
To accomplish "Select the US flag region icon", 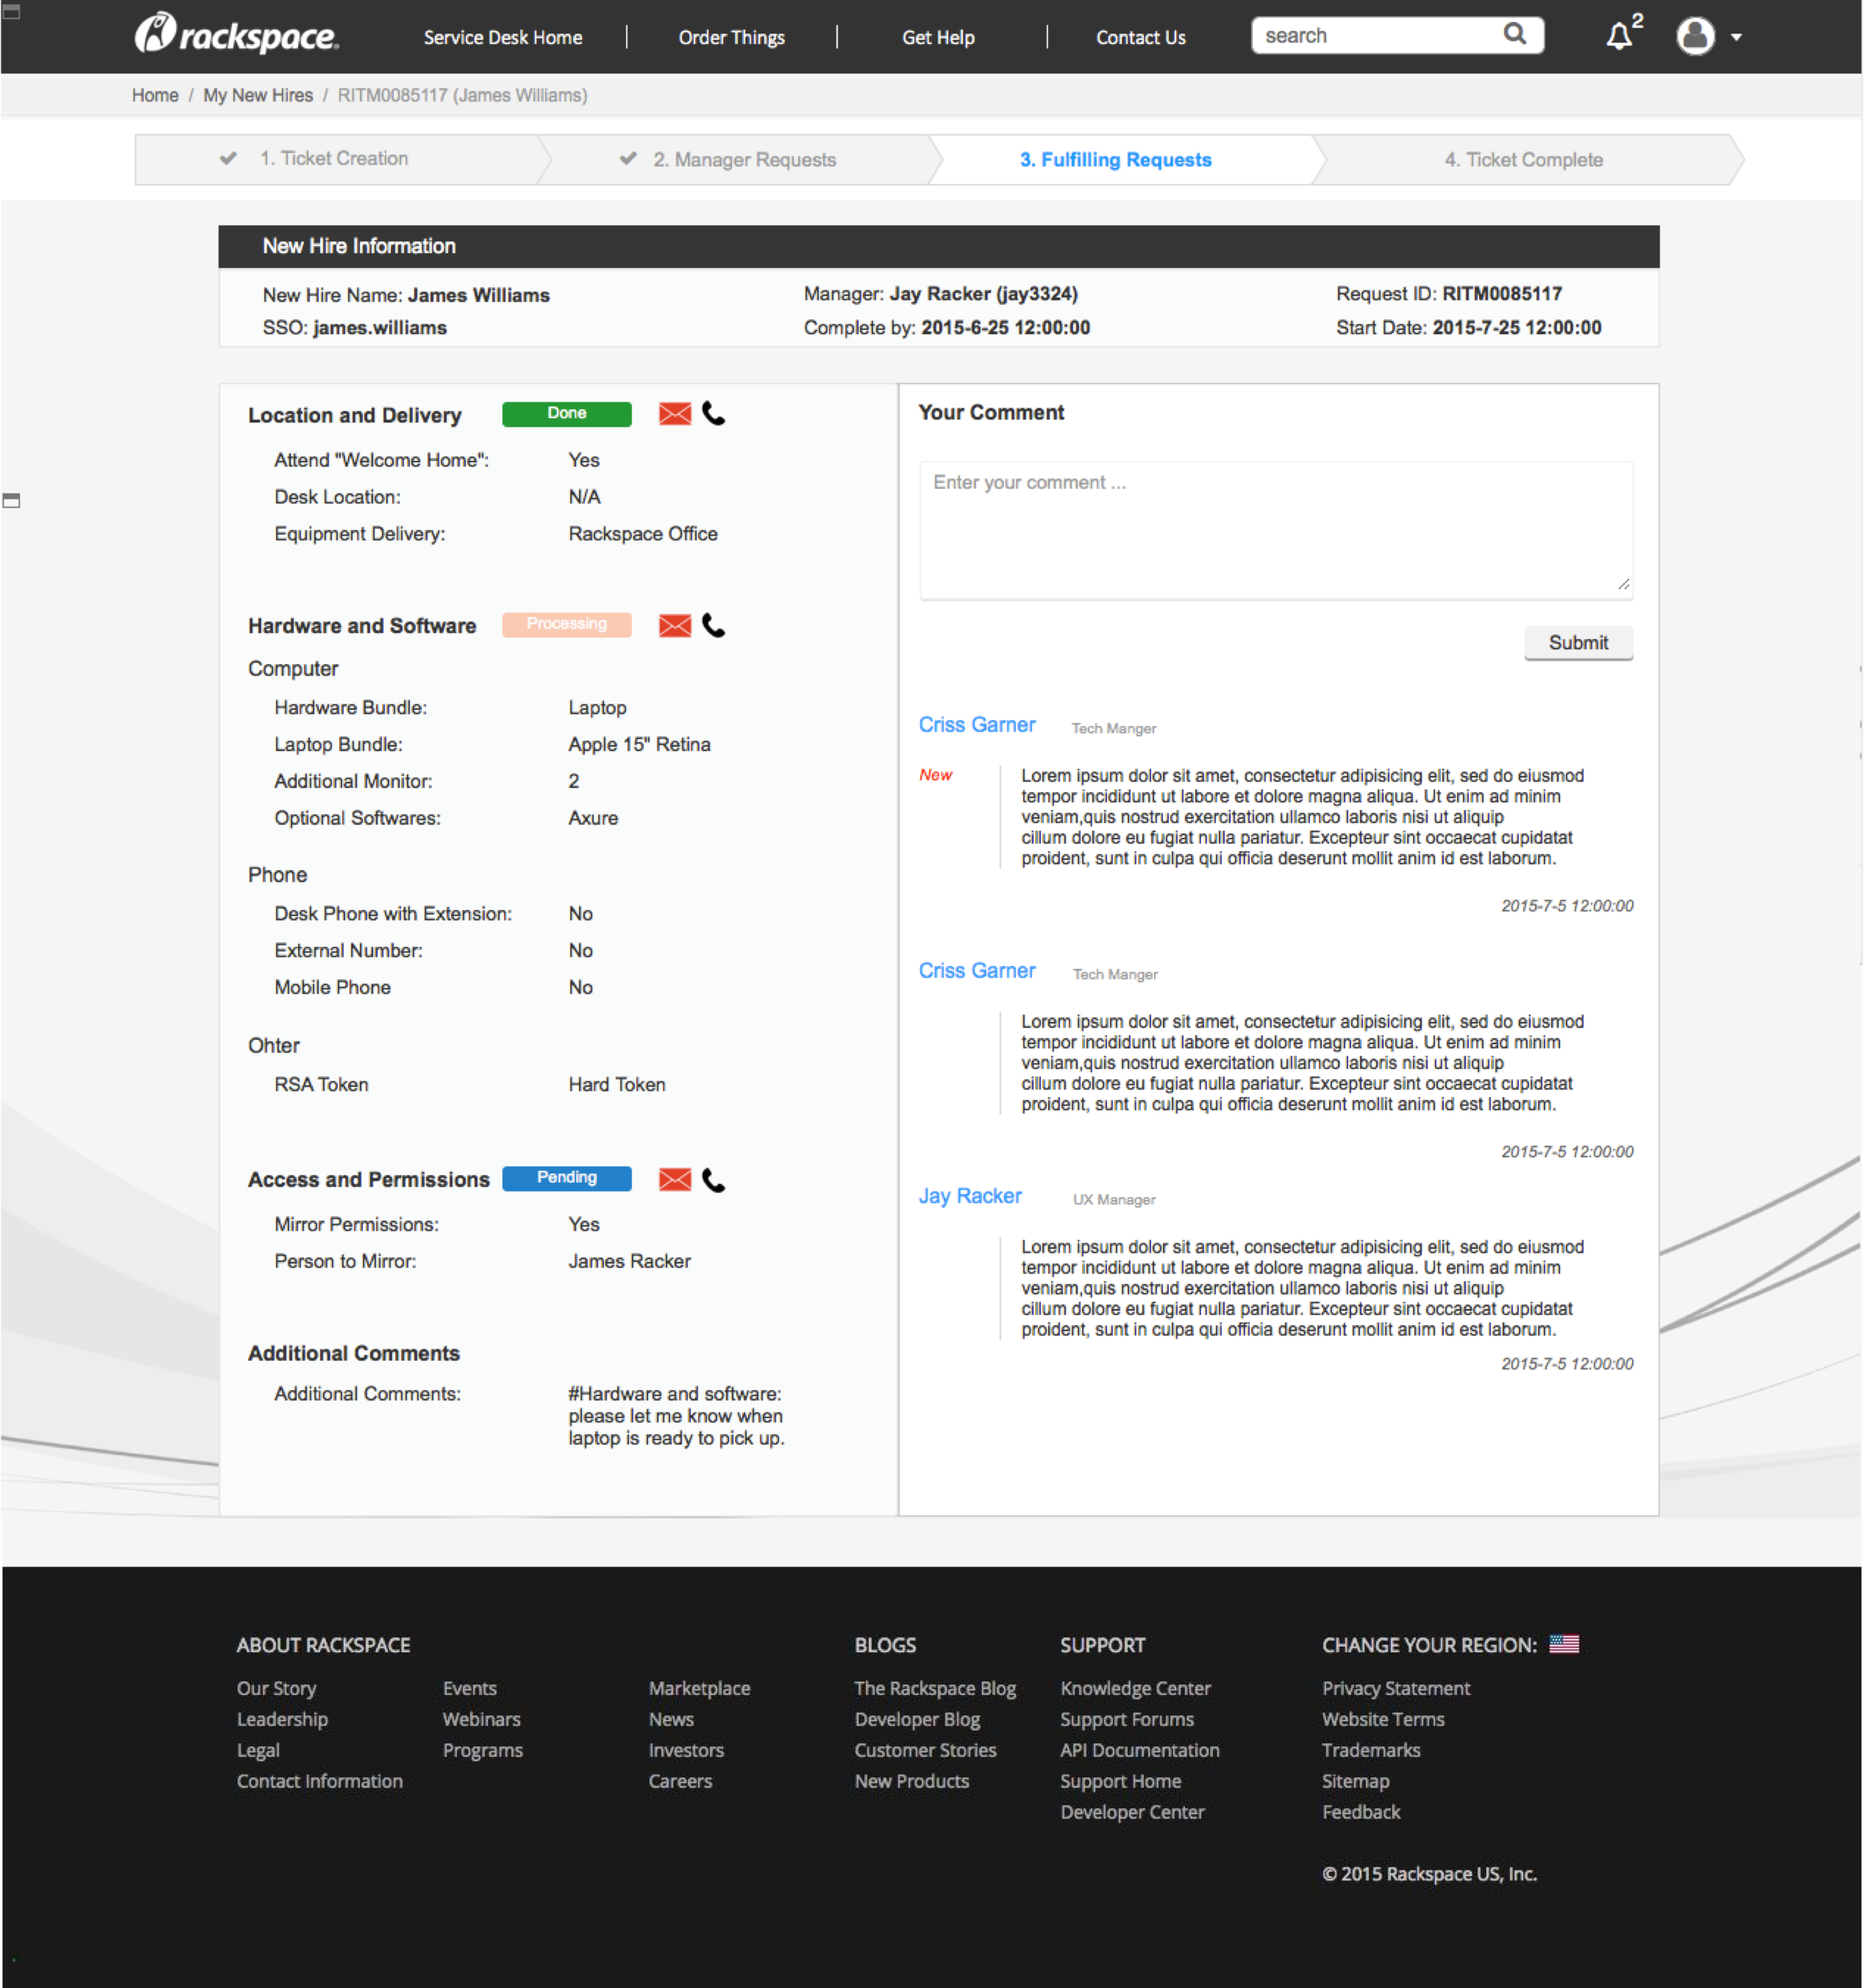I will coord(1564,1644).
